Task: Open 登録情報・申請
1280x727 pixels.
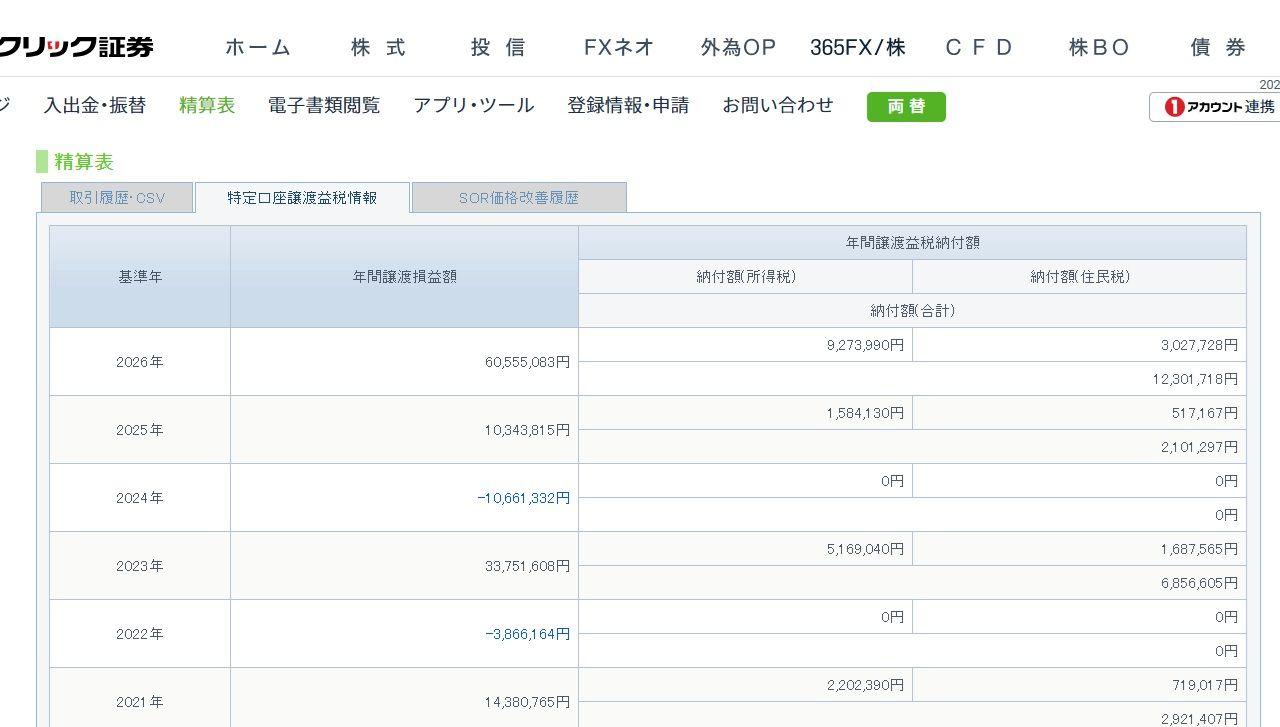Action: (x=628, y=105)
